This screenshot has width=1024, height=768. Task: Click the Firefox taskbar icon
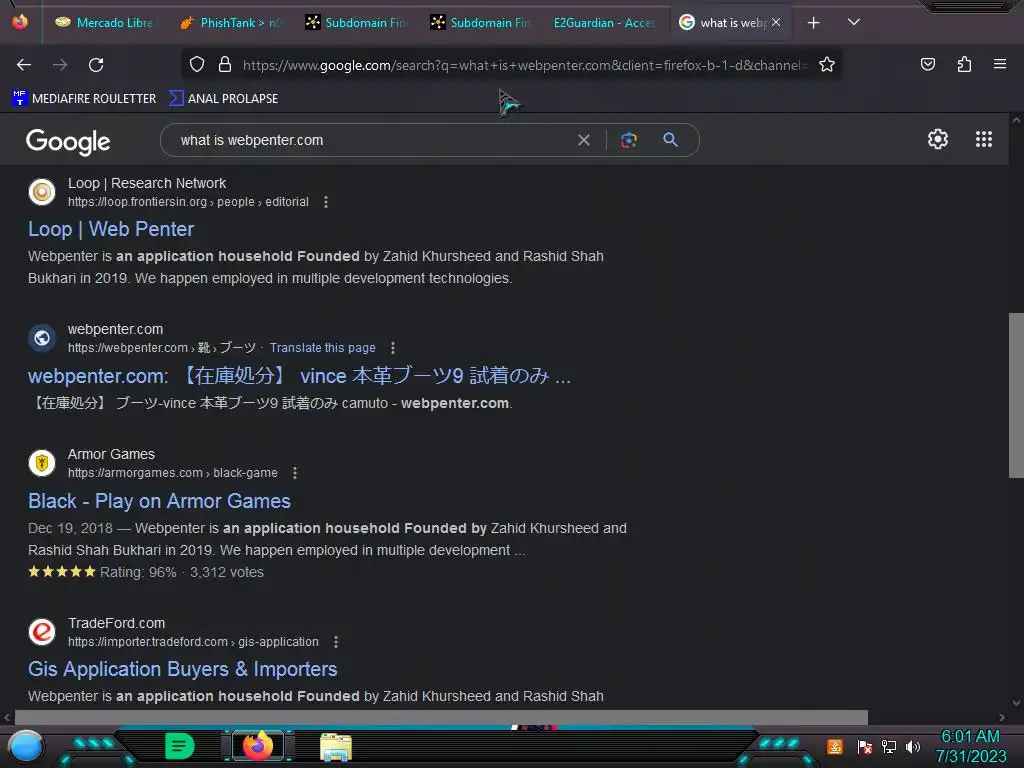tap(257, 746)
